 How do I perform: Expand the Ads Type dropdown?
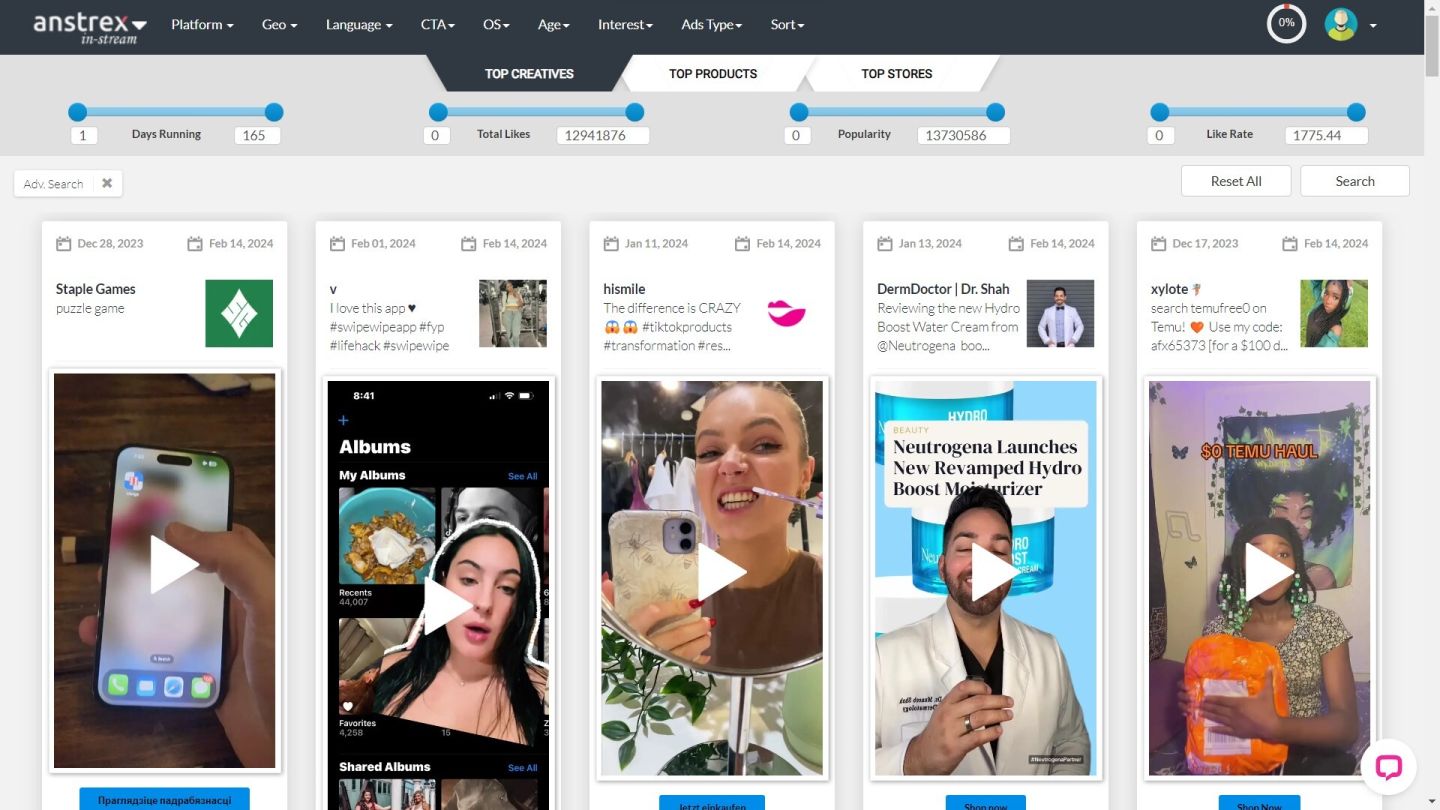pos(711,24)
